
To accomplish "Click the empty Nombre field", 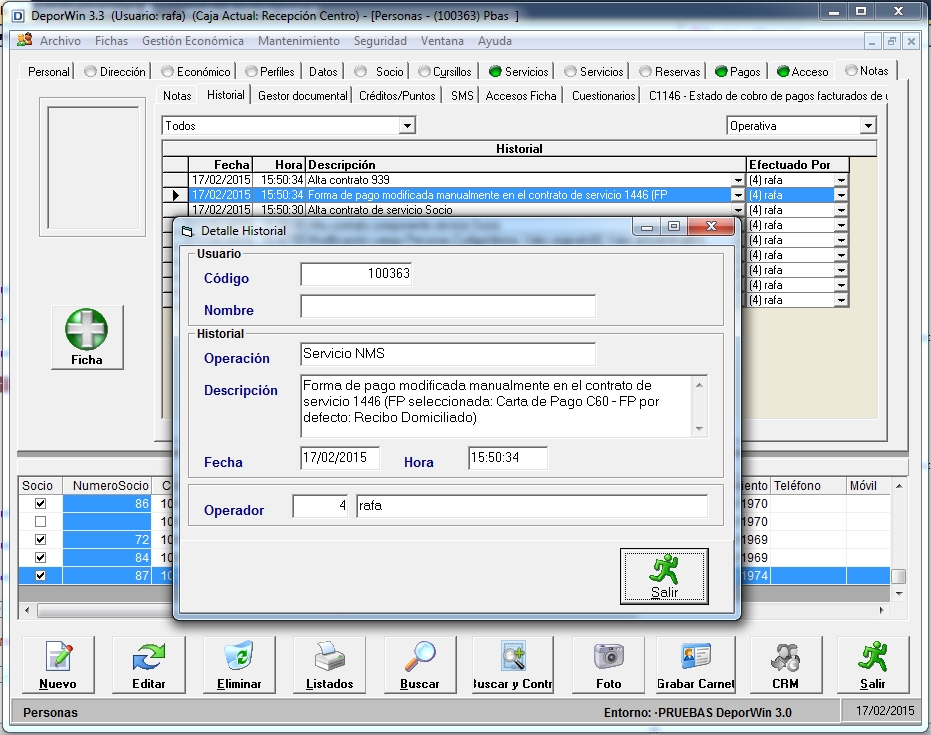I will 448,306.
